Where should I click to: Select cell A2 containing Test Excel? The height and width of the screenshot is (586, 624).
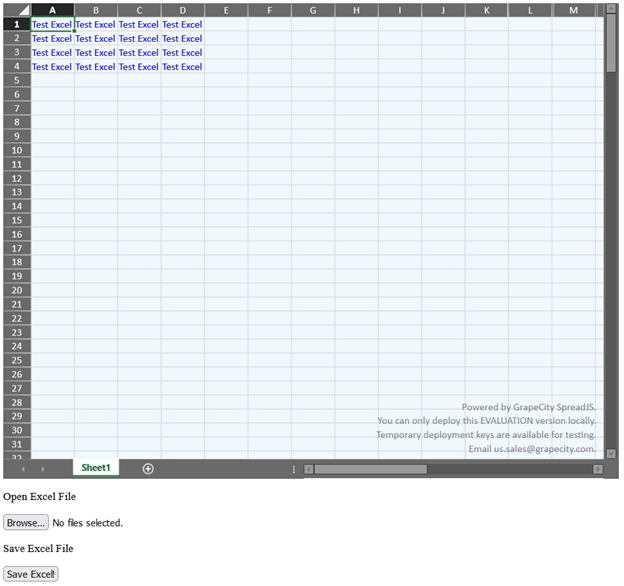coord(53,38)
